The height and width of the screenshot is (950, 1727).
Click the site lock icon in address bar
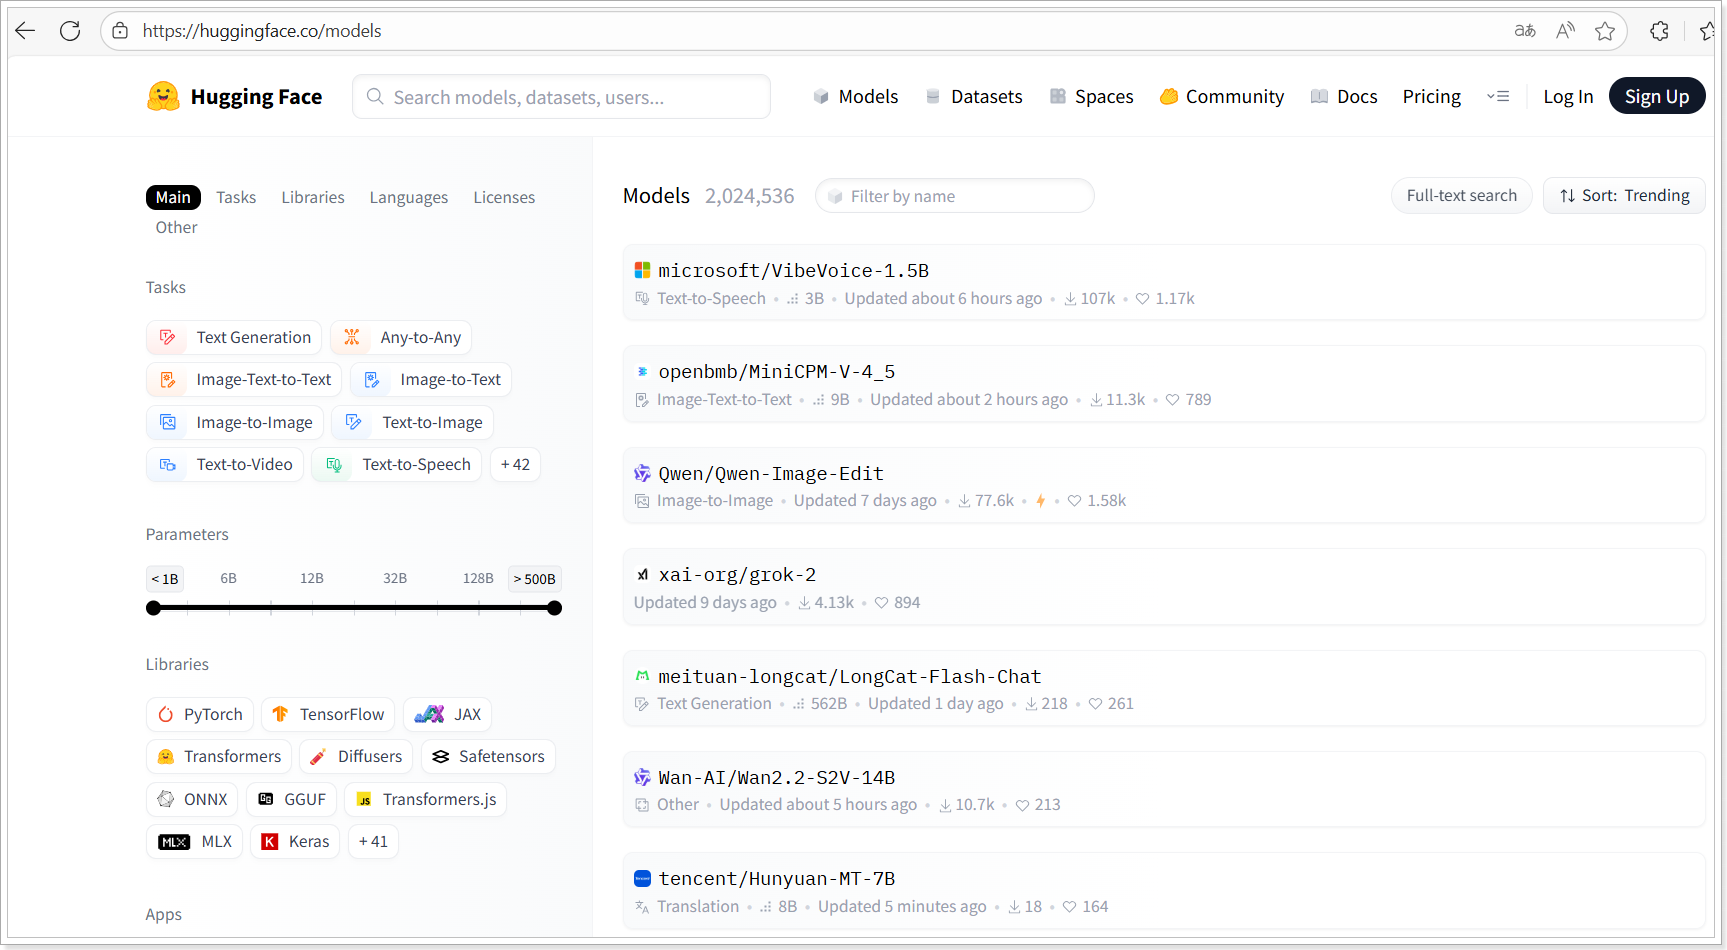[120, 31]
